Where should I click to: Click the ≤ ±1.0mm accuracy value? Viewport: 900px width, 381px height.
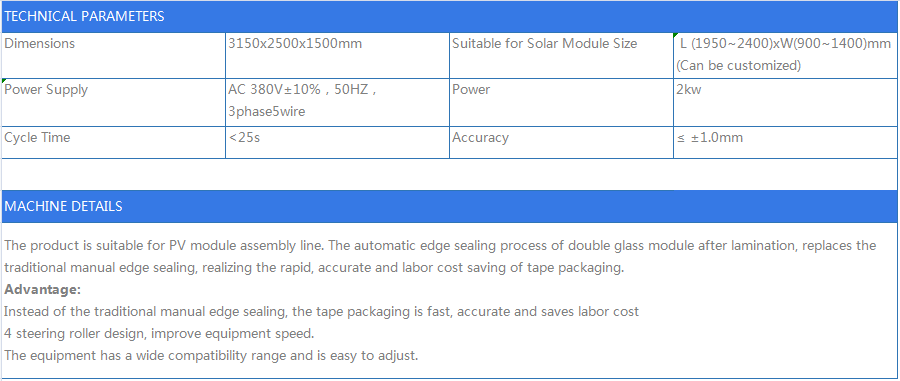[x=710, y=138]
